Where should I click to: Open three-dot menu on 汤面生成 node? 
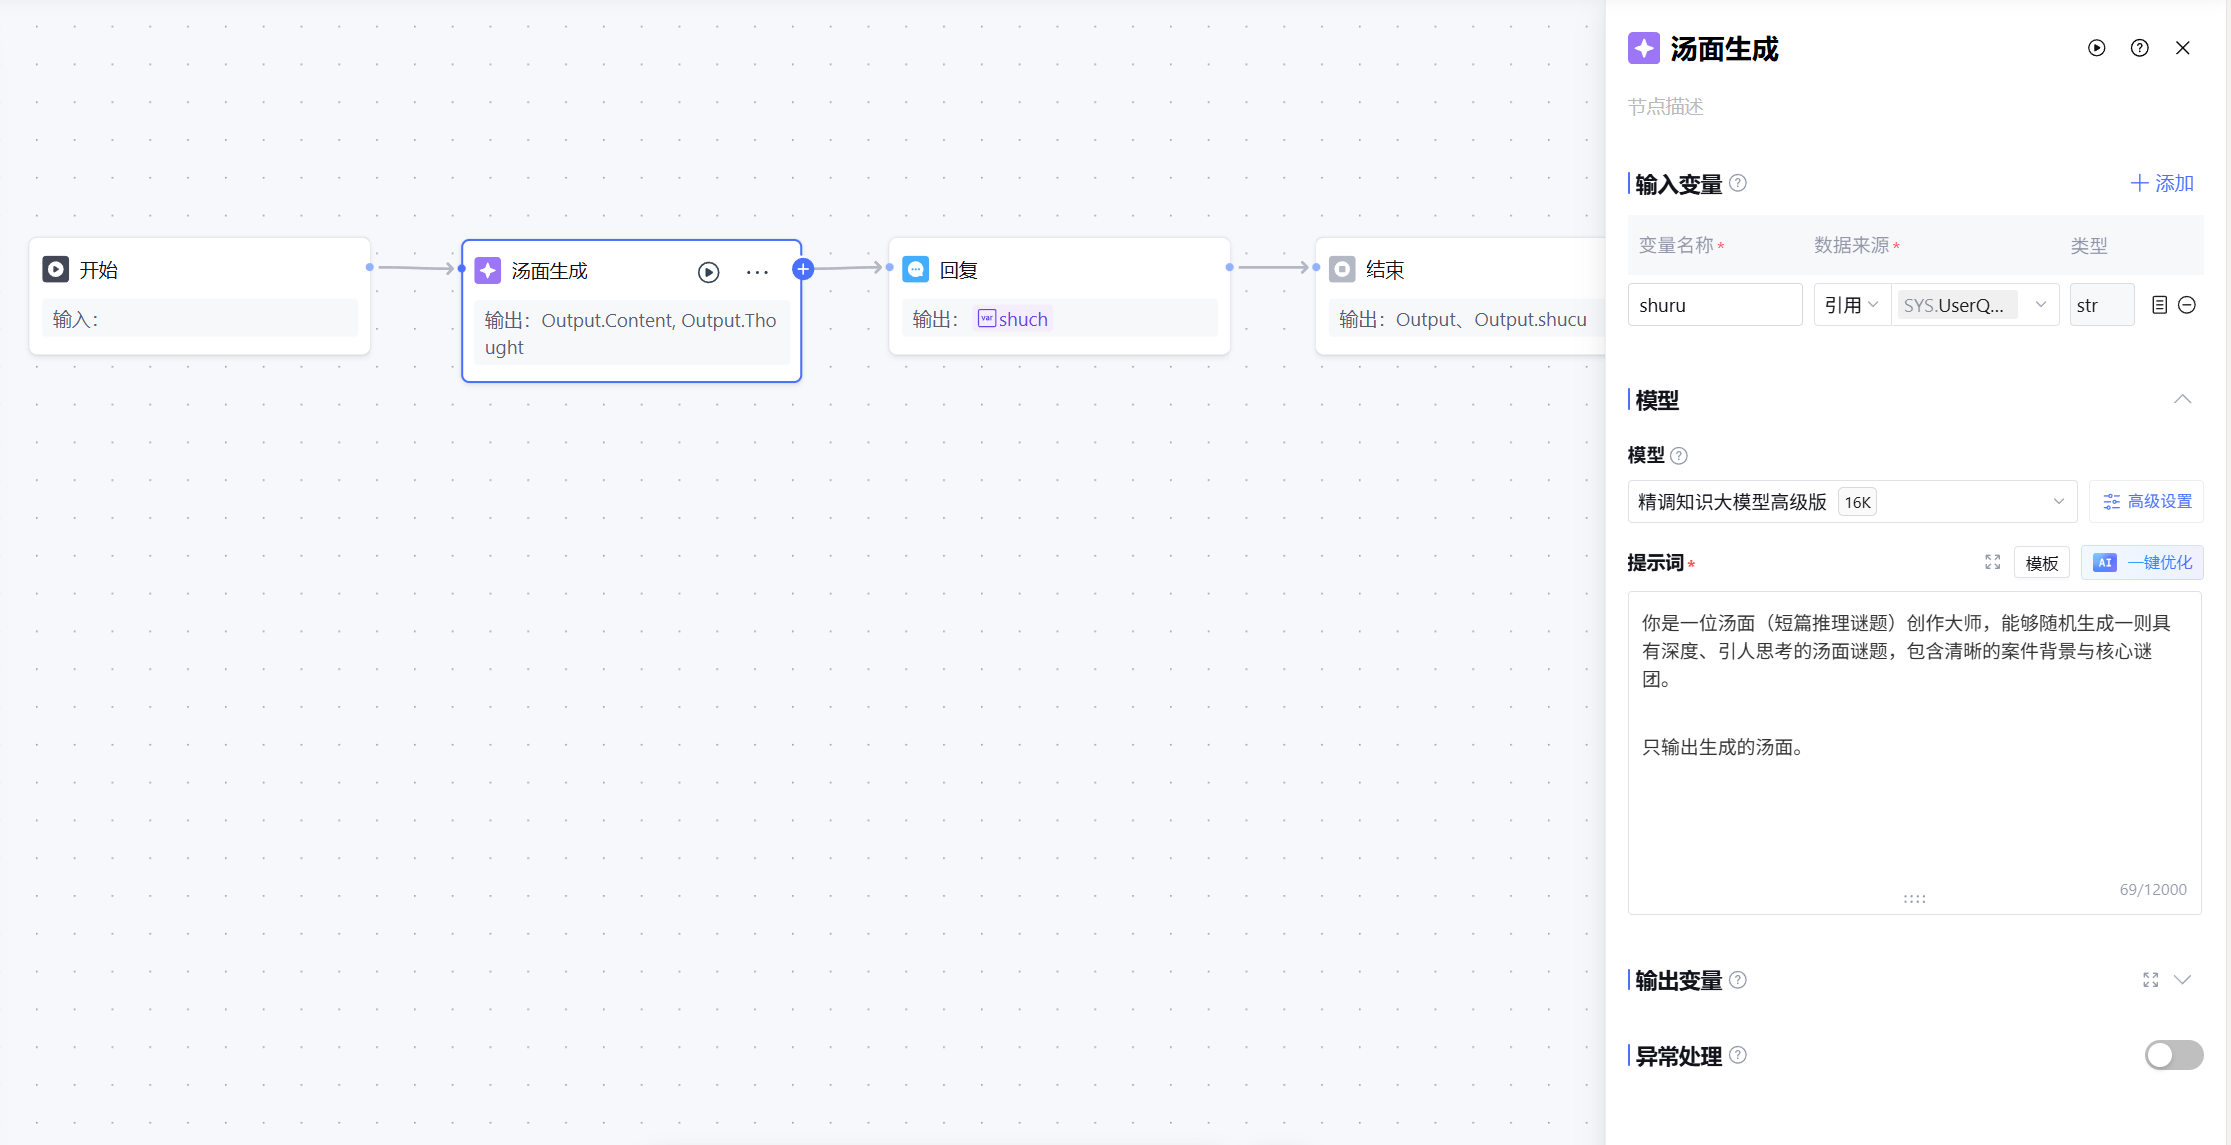[757, 272]
